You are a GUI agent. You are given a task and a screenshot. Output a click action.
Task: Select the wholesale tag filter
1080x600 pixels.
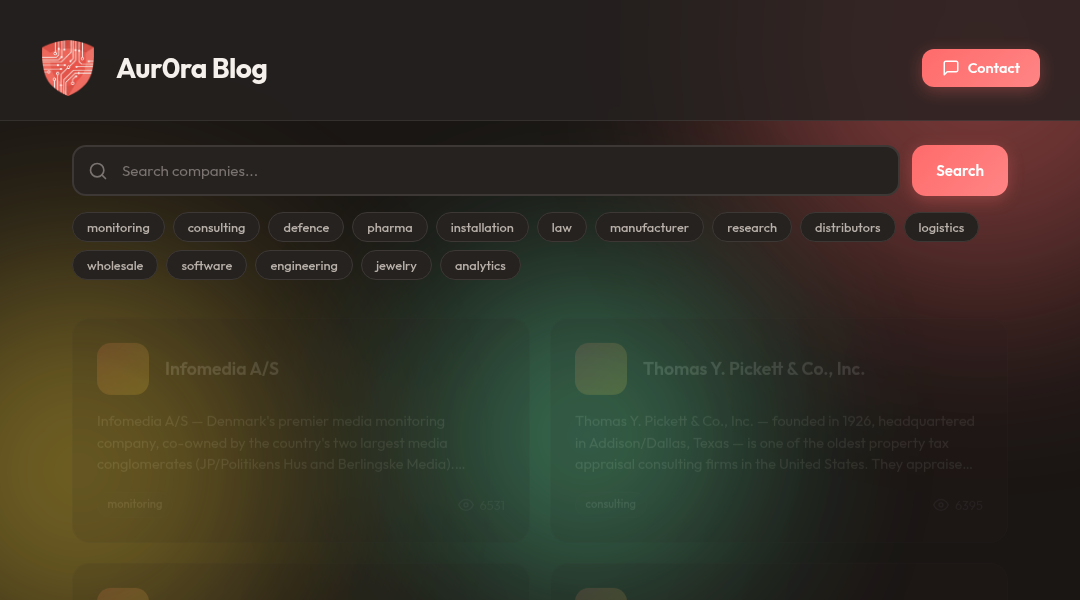coord(115,265)
